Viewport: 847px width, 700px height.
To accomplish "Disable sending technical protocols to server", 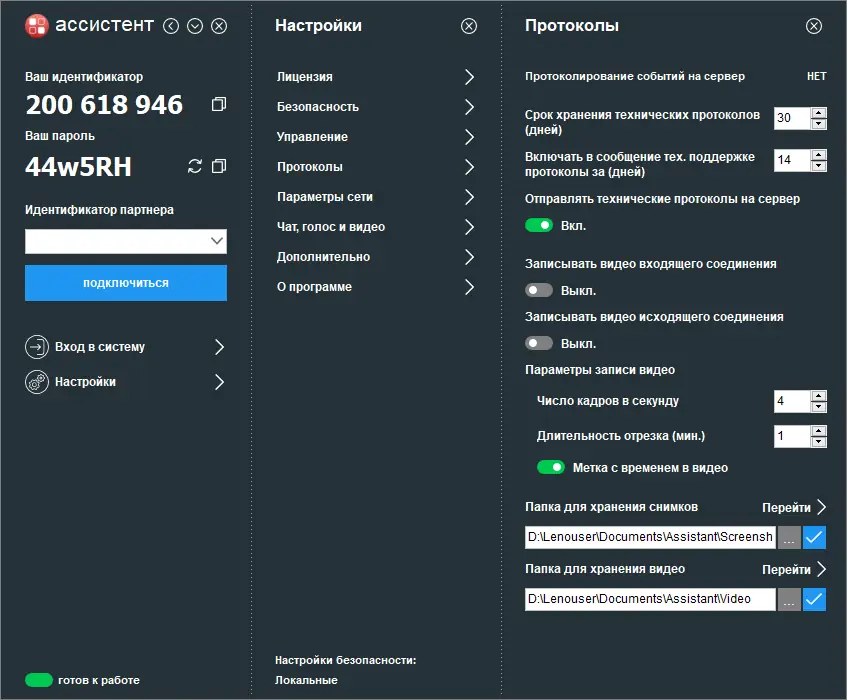I will pos(539,226).
